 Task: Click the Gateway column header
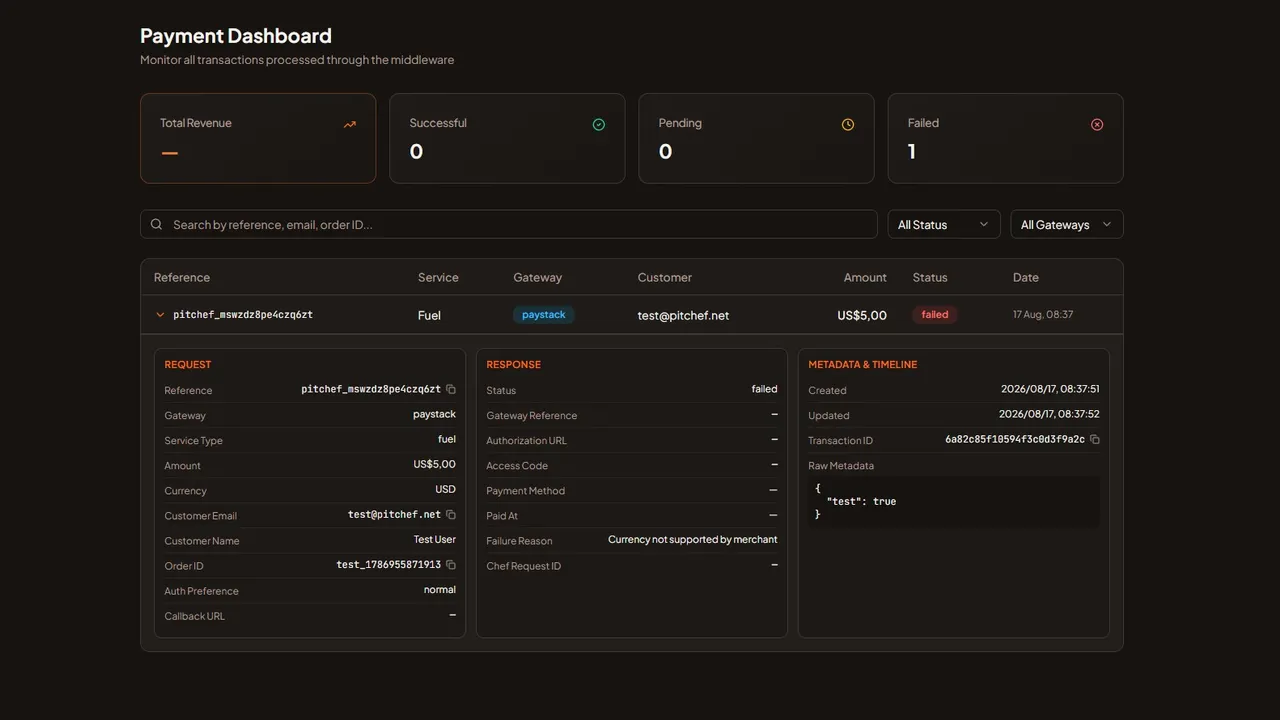(x=538, y=277)
